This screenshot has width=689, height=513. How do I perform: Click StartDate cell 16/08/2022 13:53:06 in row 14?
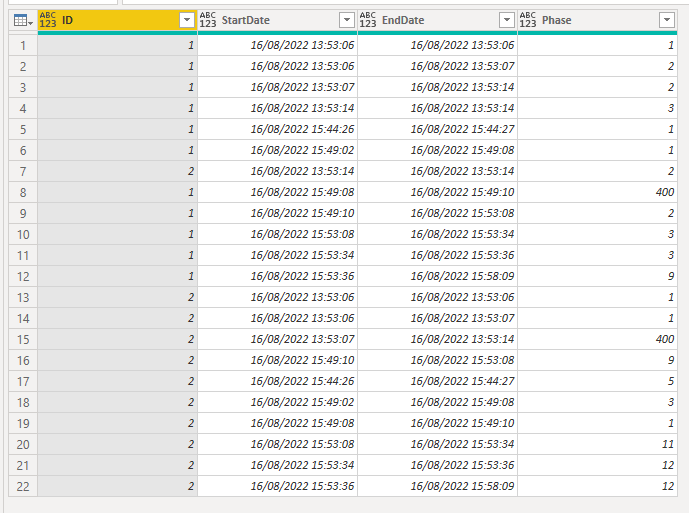click(278, 318)
